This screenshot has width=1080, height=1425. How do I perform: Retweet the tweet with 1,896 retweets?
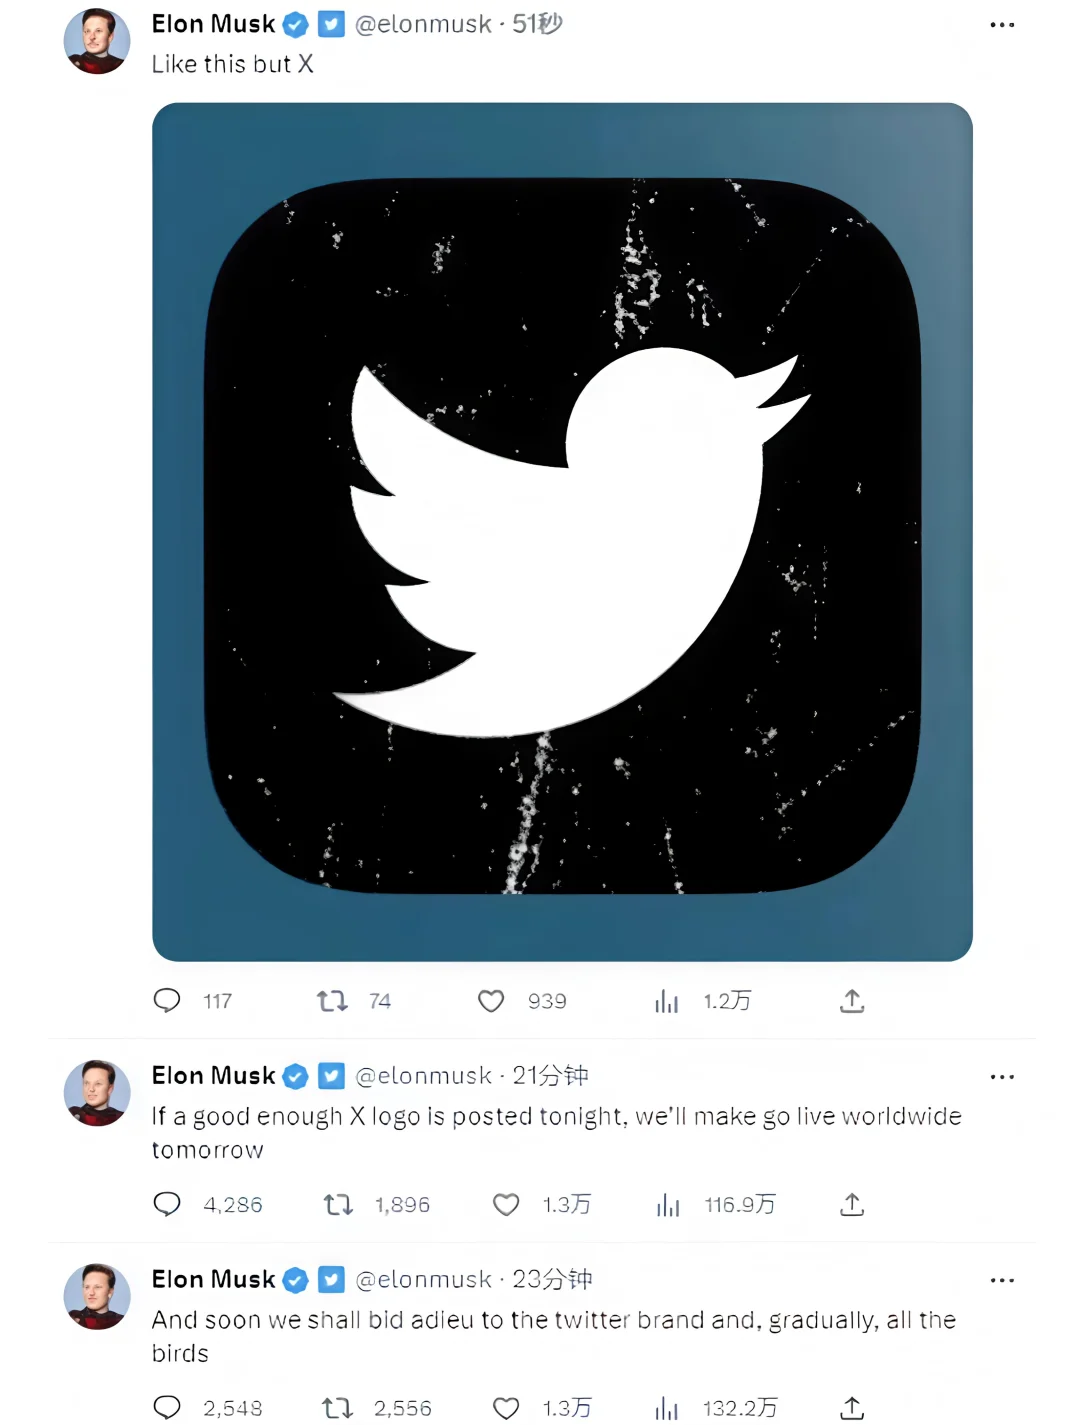[x=338, y=1204]
